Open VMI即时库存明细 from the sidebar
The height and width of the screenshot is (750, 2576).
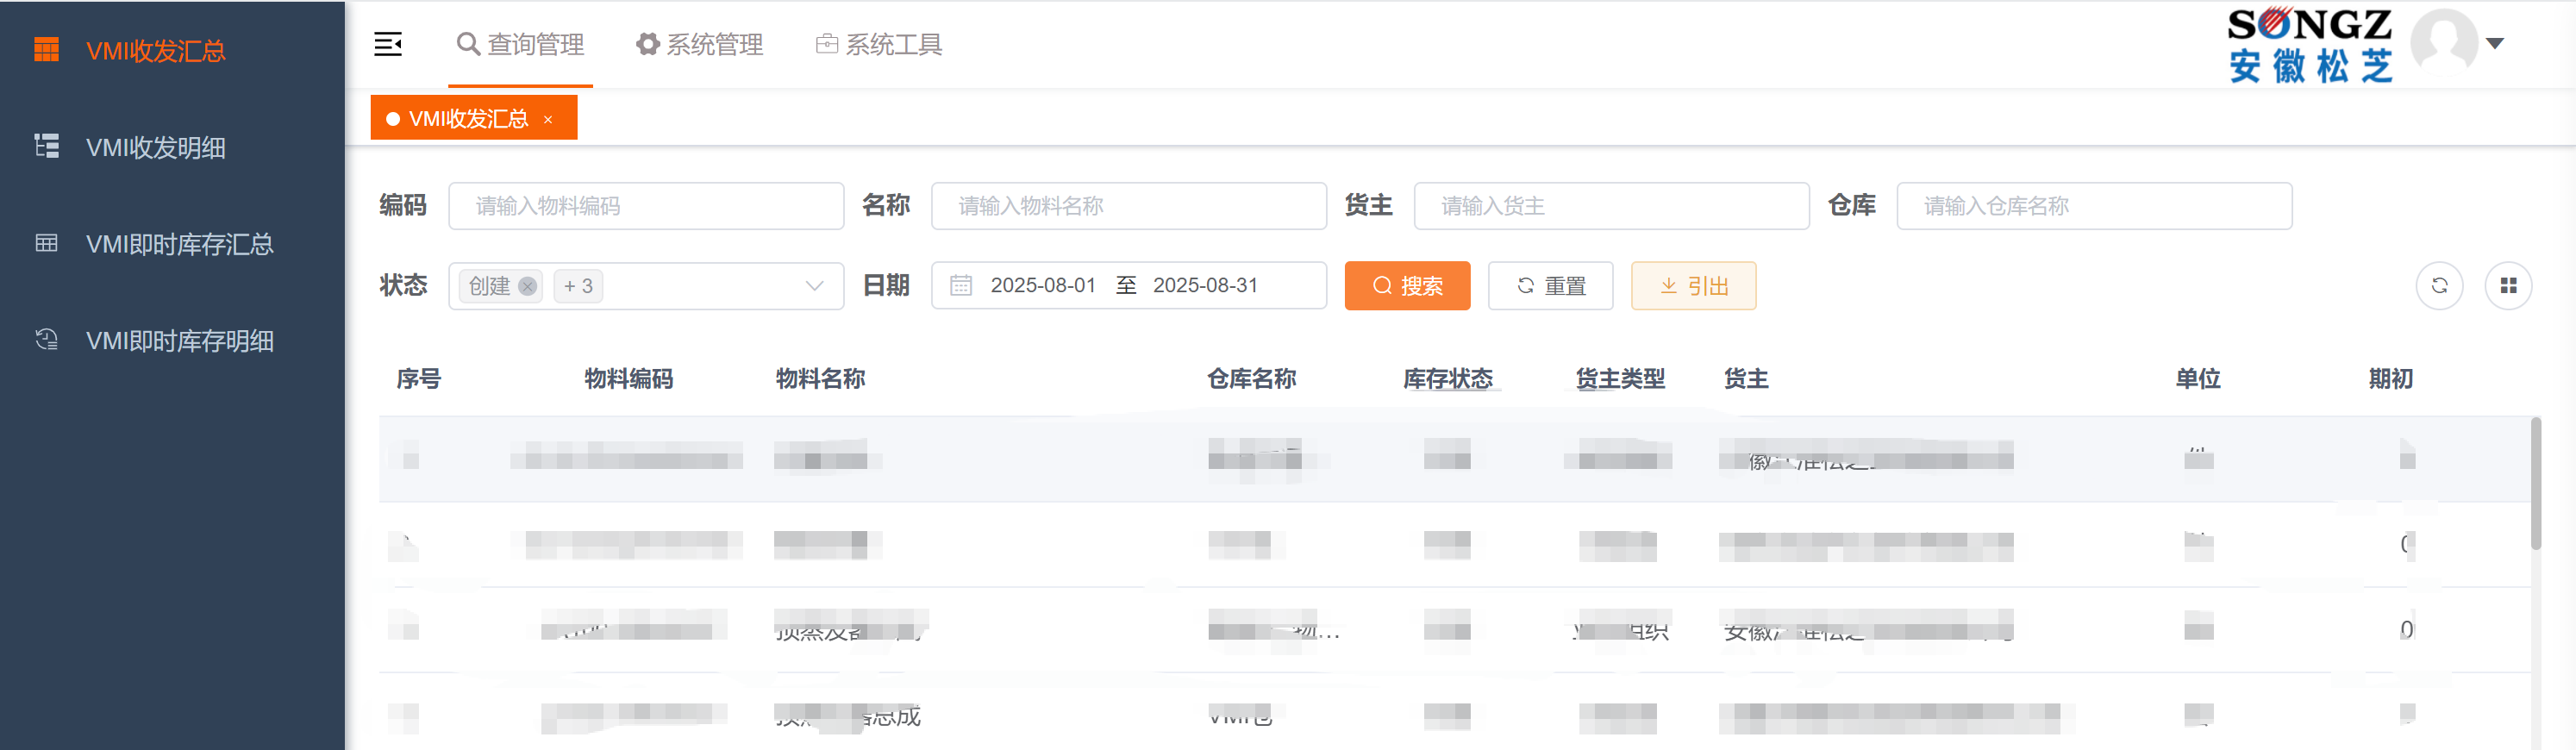click(x=179, y=341)
